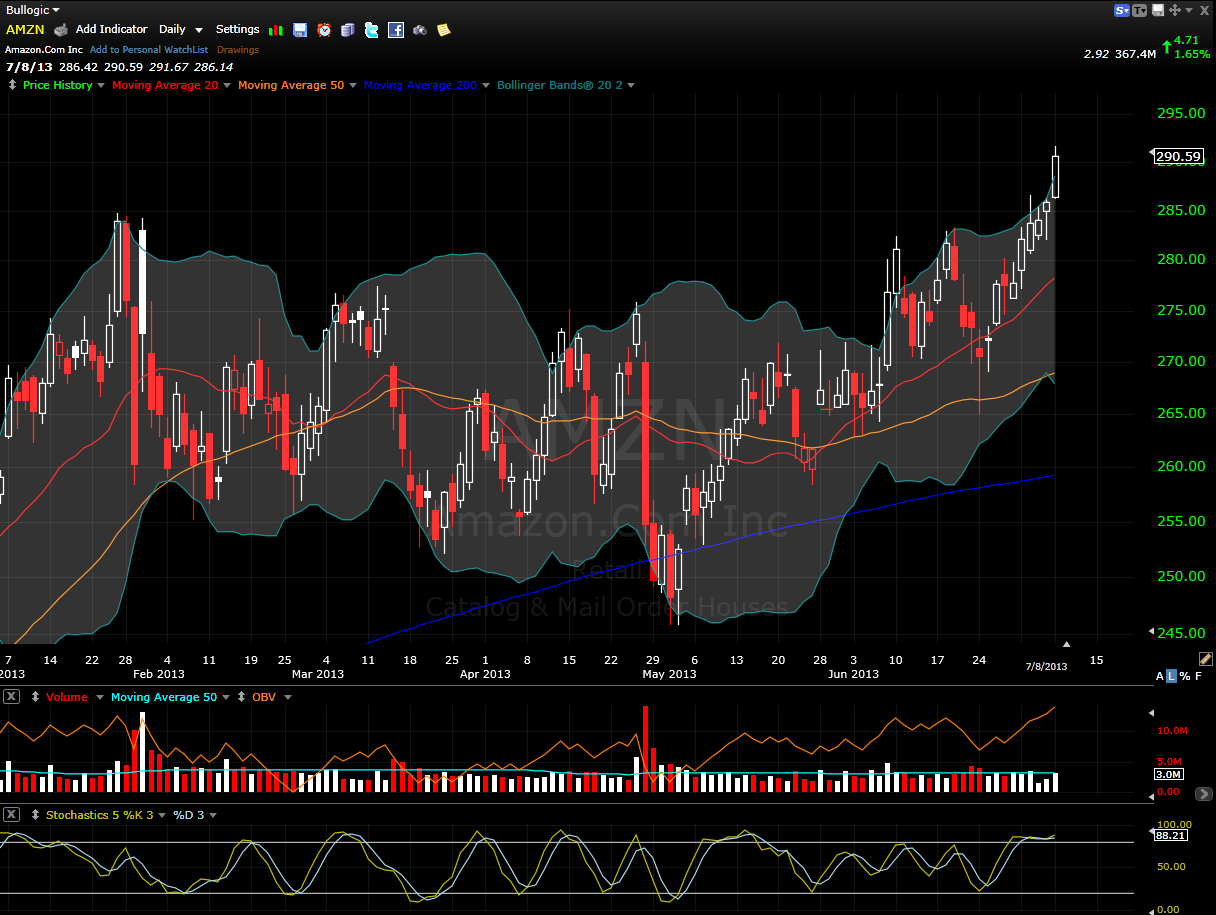This screenshot has width=1216, height=915.
Task: Click the 88.21 stochastics value marker
Action: click(1169, 836)
